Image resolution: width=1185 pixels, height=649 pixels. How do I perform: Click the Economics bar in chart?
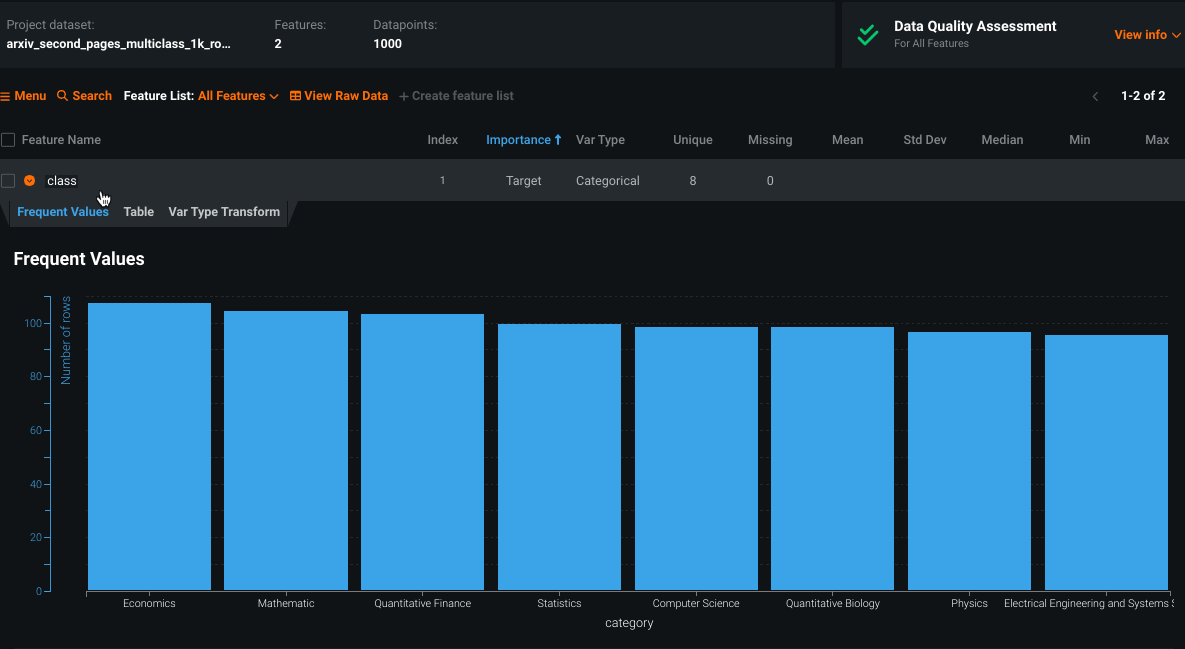pos(149,446)
